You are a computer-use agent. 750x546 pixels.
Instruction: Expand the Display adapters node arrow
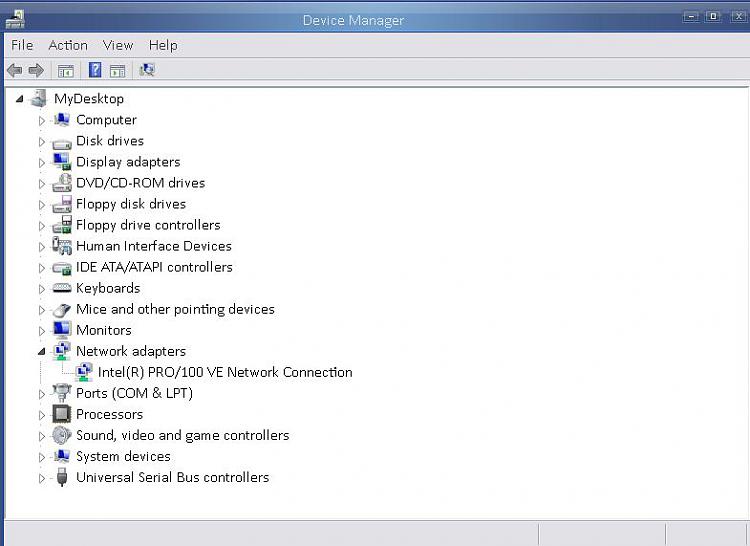point(42,163)
